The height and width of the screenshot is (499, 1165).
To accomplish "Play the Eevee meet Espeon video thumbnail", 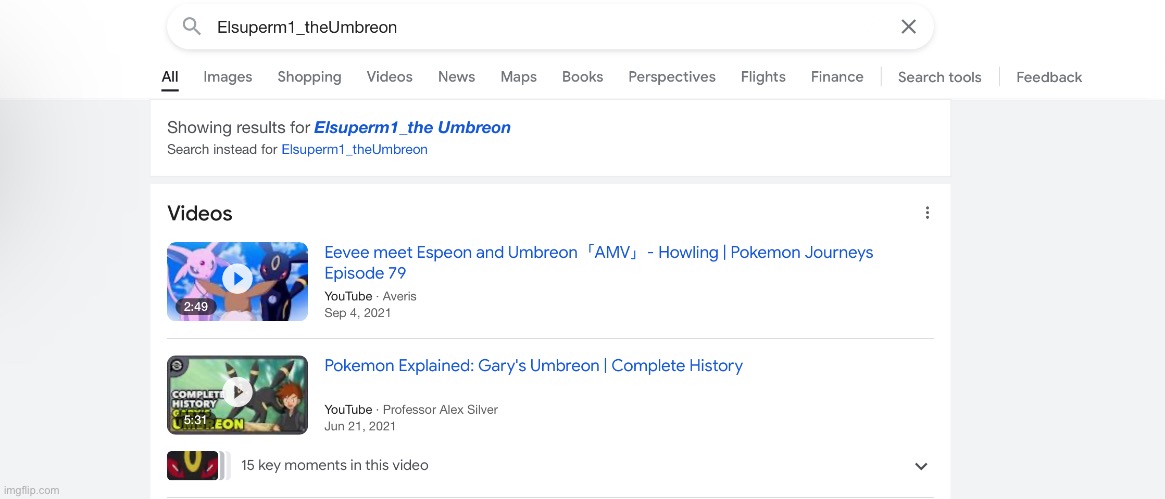I will coord(237,281).
